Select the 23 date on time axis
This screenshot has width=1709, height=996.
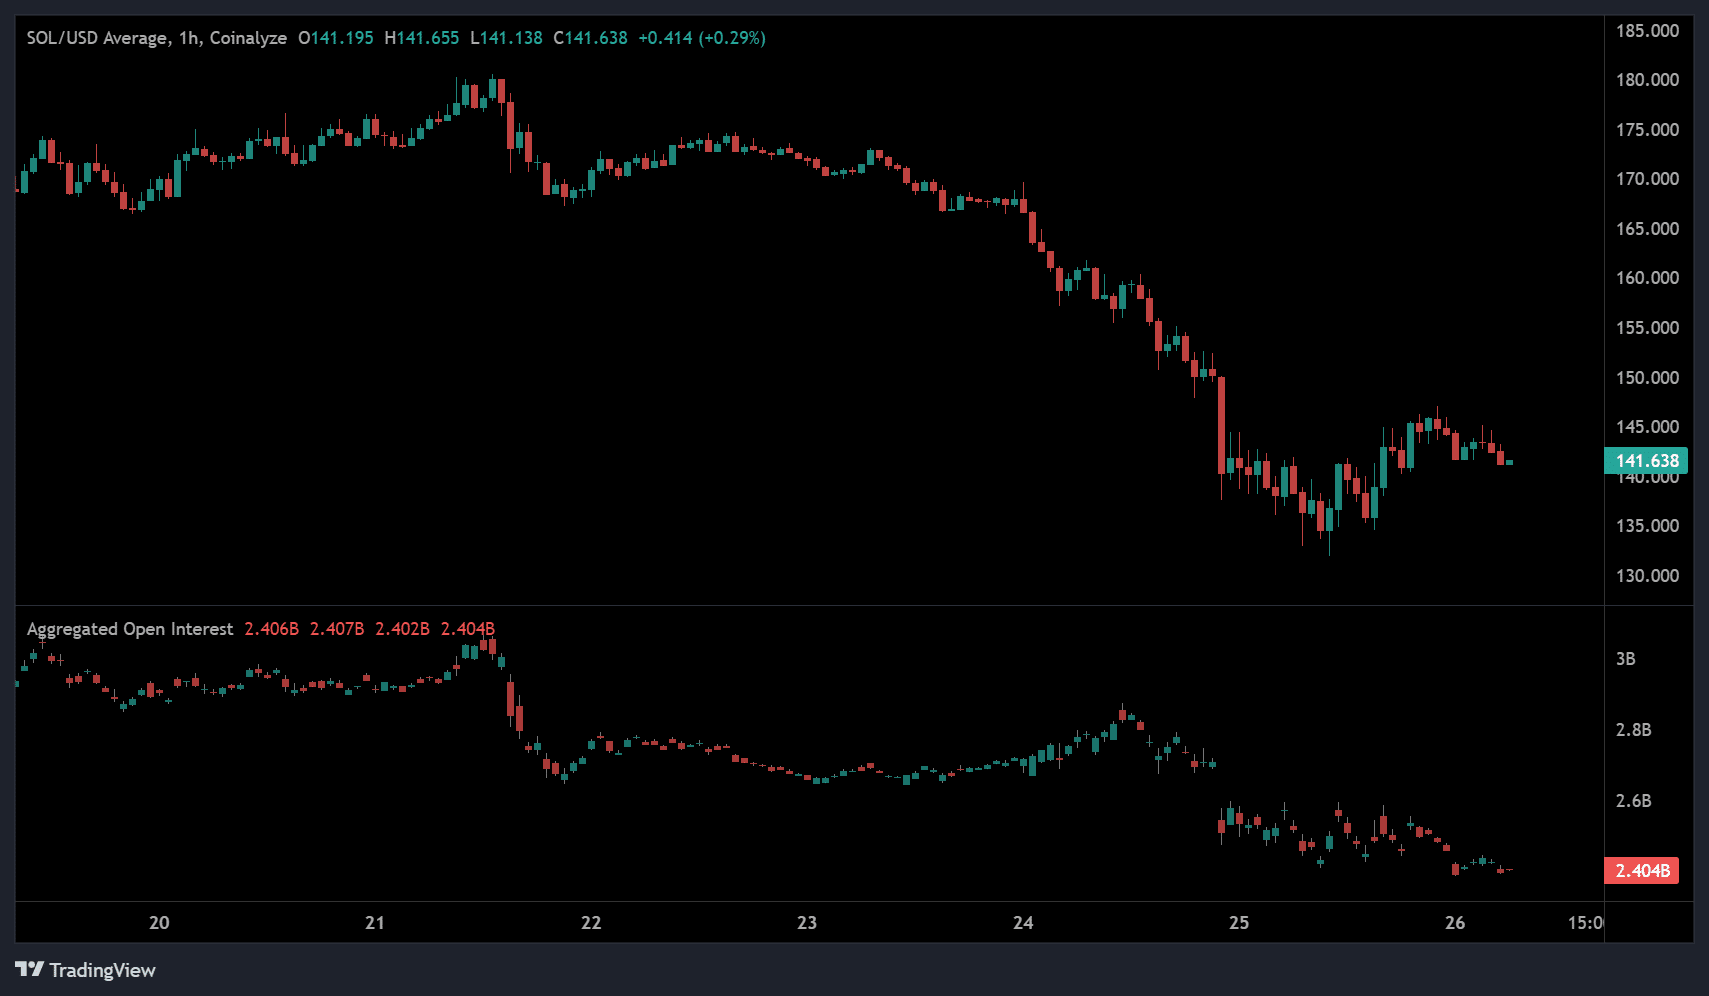(807, 923)
